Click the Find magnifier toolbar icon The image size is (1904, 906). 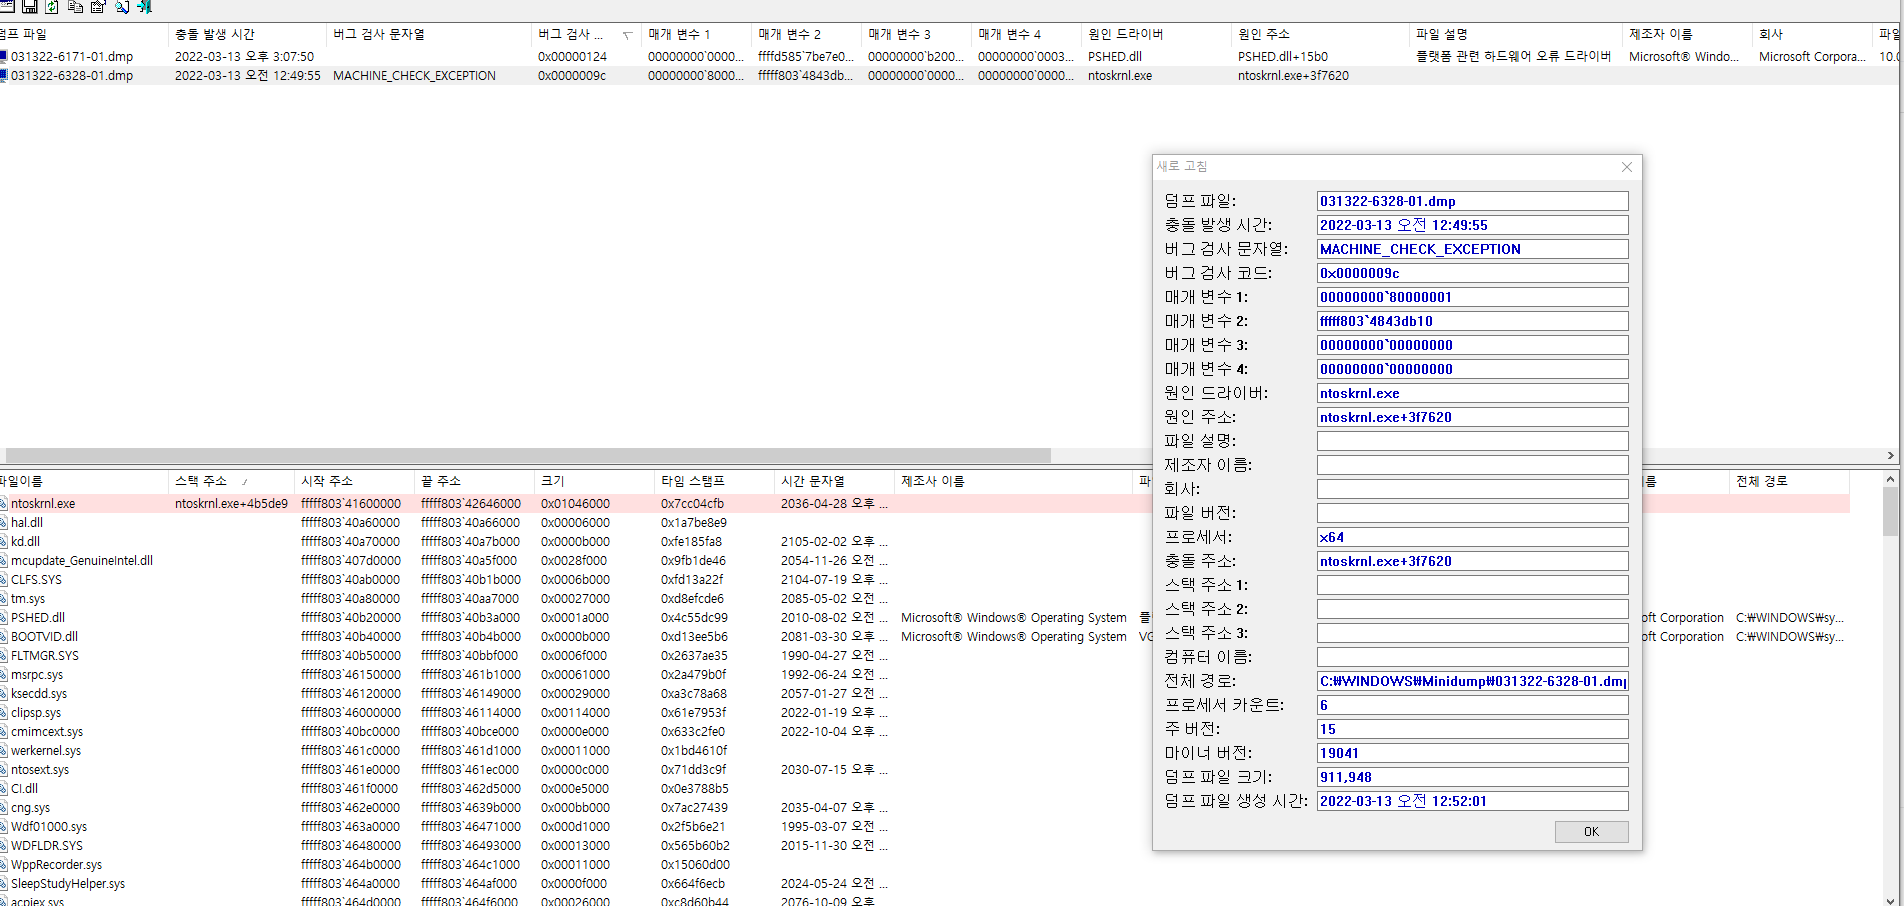click(121, 7)
